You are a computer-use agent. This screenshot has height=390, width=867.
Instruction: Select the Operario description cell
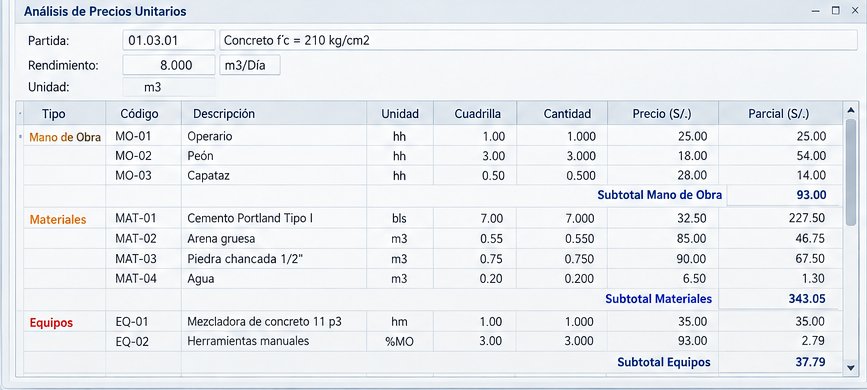pyautogui.click(x=274, y=136)
